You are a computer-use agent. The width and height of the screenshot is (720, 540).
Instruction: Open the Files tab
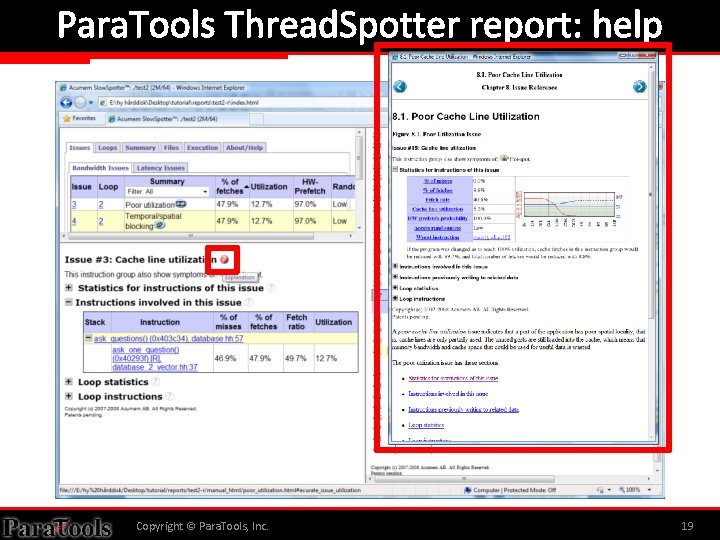click(171, 148)
